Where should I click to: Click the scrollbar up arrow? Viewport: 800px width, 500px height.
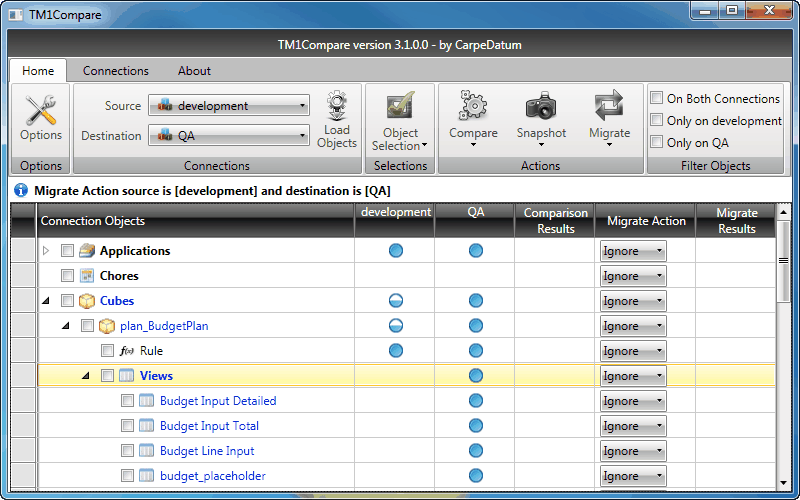click(783, 211)
